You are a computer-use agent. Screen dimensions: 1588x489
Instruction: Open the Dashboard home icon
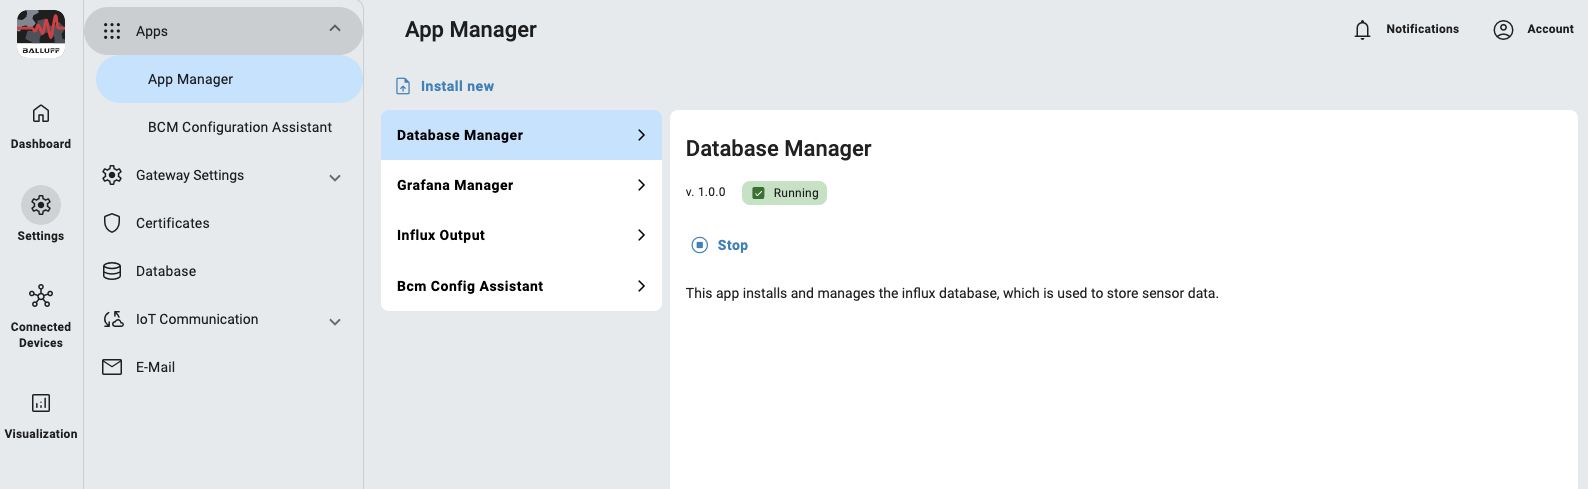tap(41, 113)
